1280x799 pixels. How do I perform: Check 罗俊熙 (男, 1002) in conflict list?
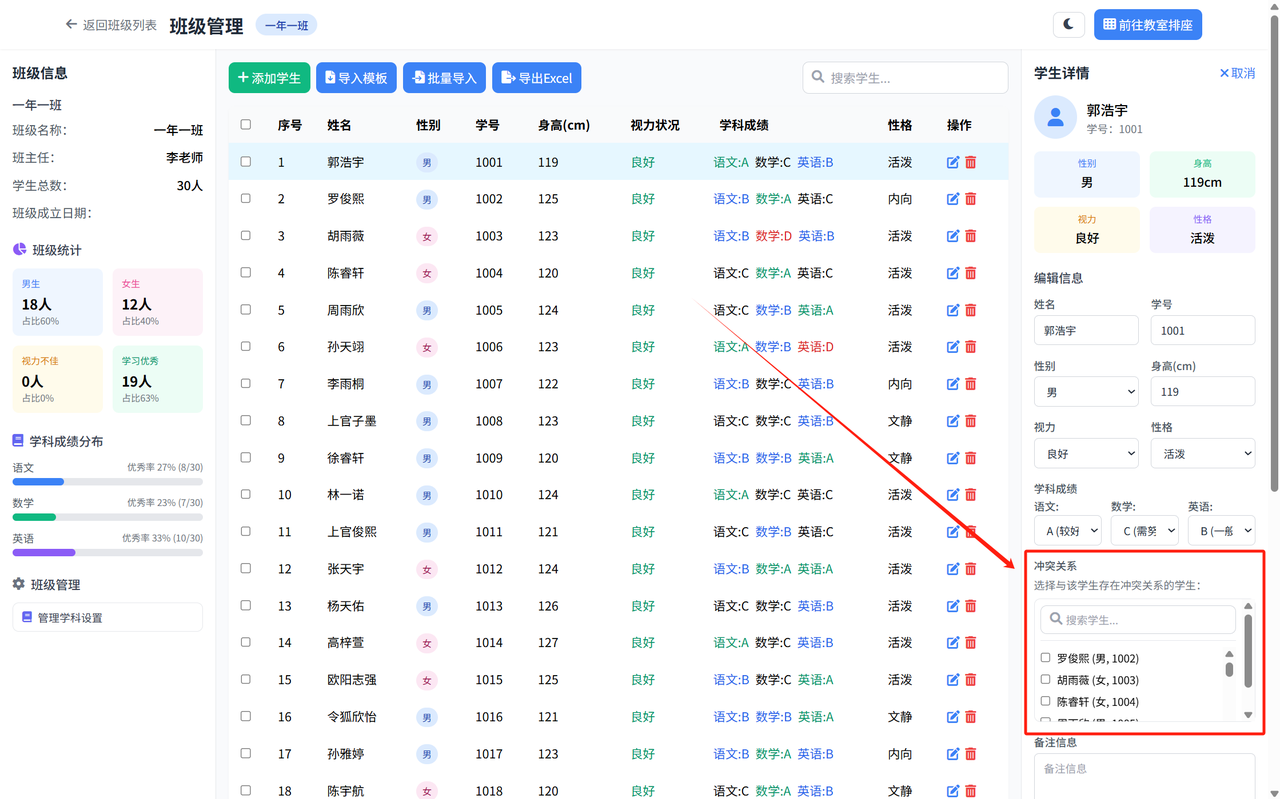[1046, 658]
